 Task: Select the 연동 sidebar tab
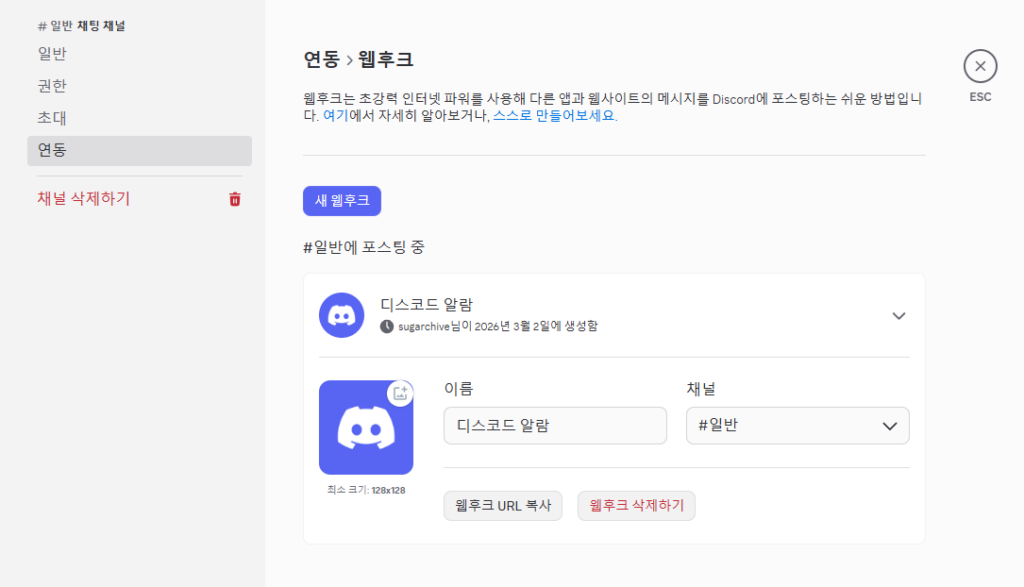52,150
